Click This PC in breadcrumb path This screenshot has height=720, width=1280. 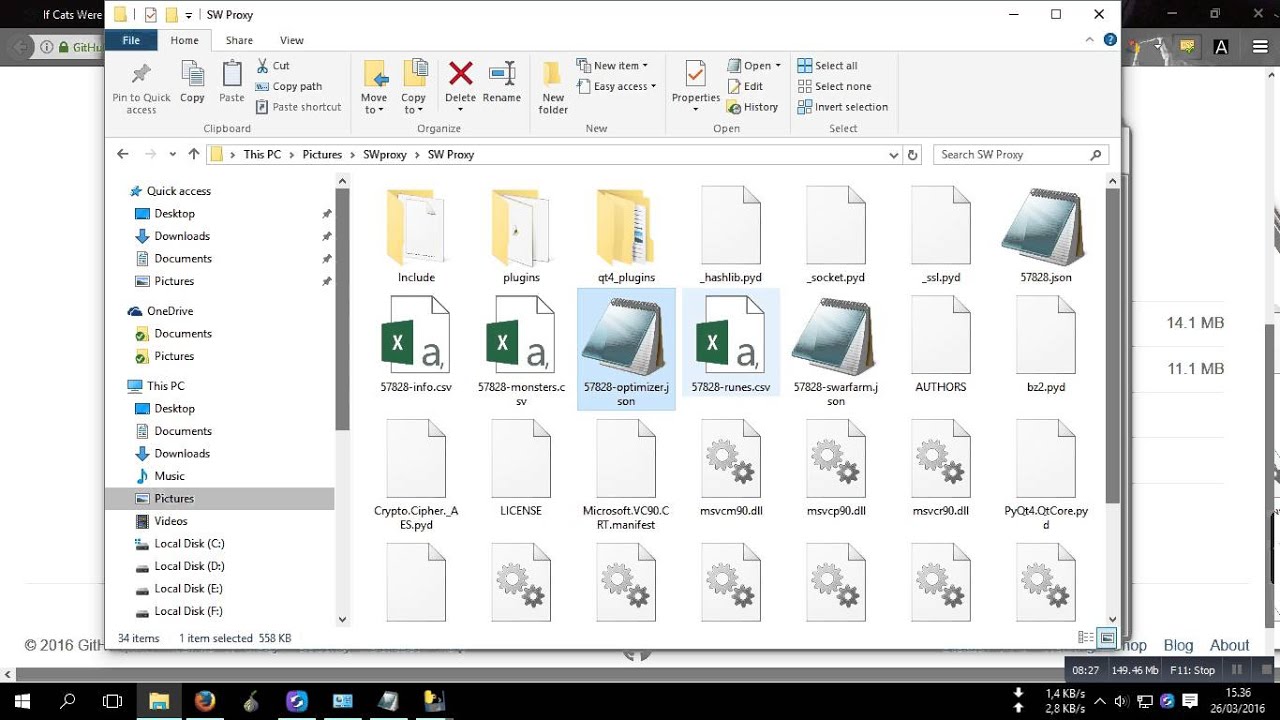262,155
